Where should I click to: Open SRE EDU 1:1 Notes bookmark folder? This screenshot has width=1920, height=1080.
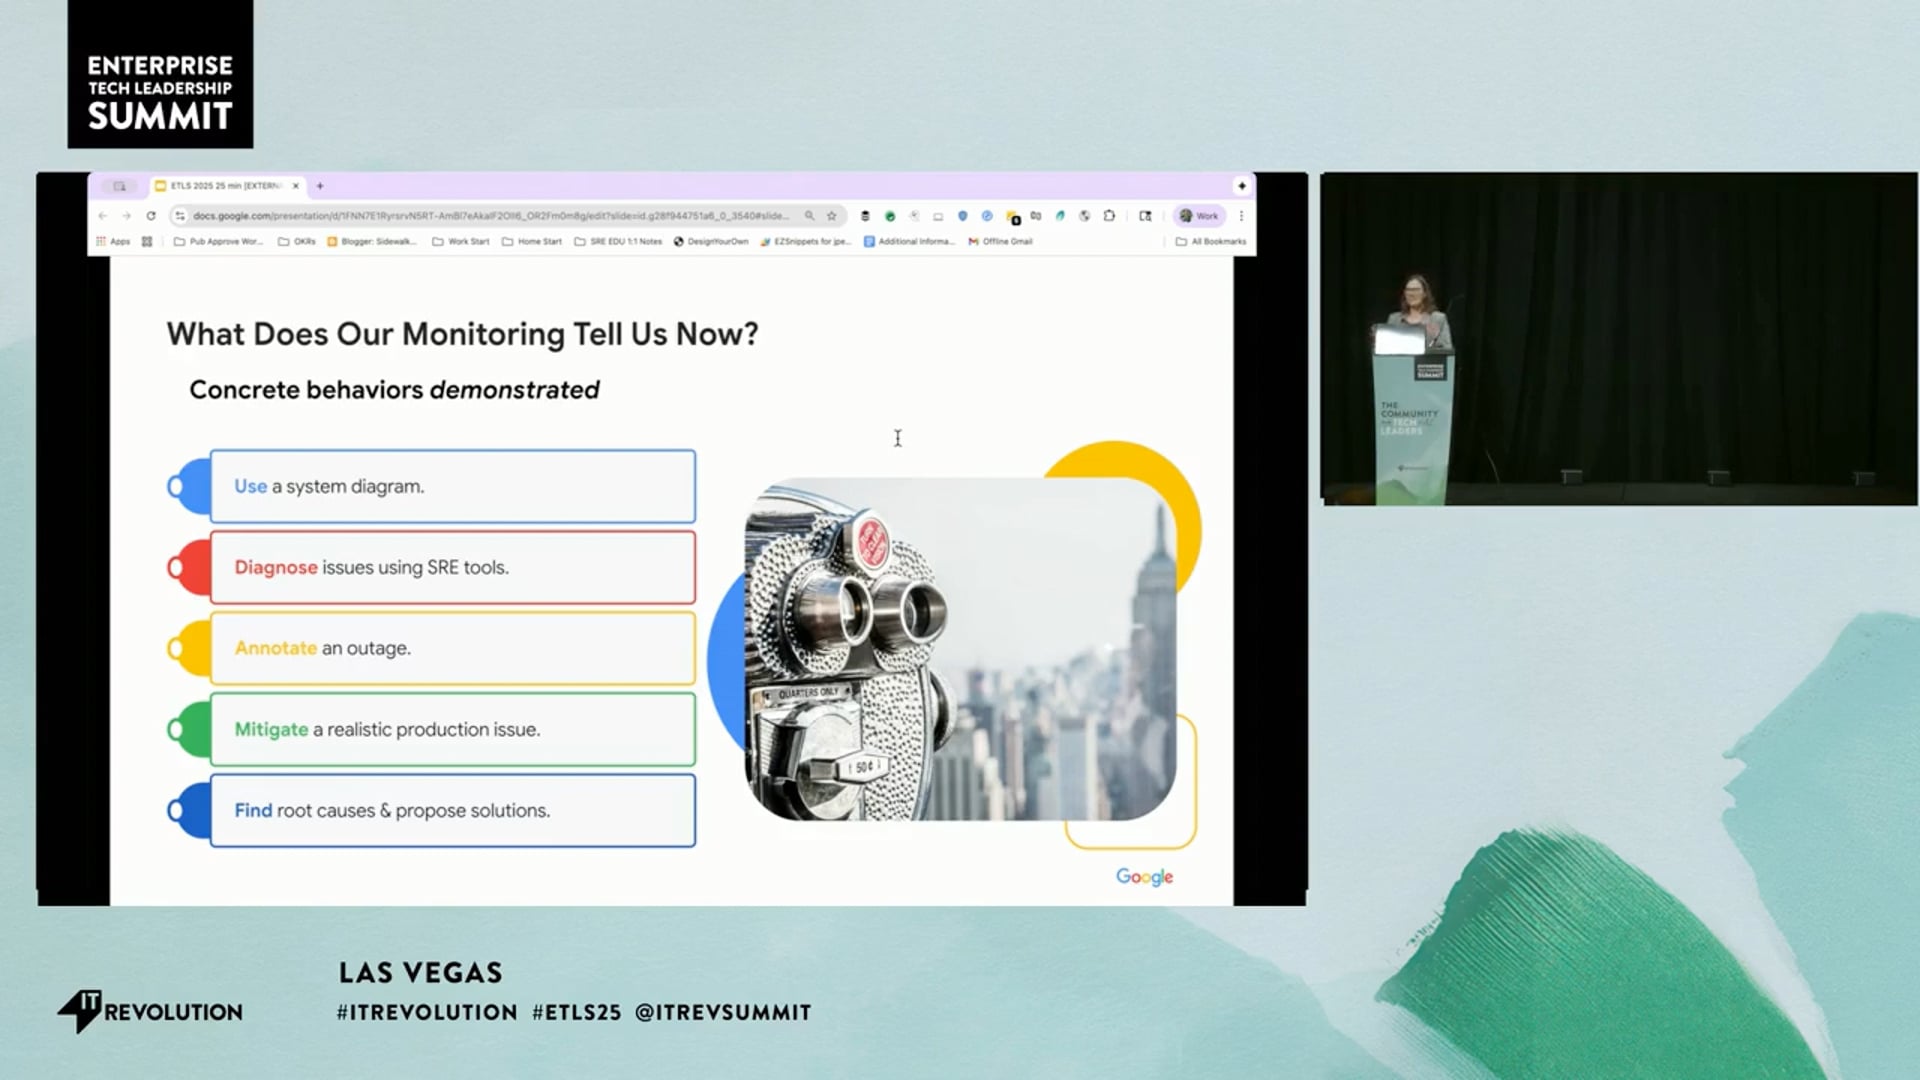click(618, 241)
